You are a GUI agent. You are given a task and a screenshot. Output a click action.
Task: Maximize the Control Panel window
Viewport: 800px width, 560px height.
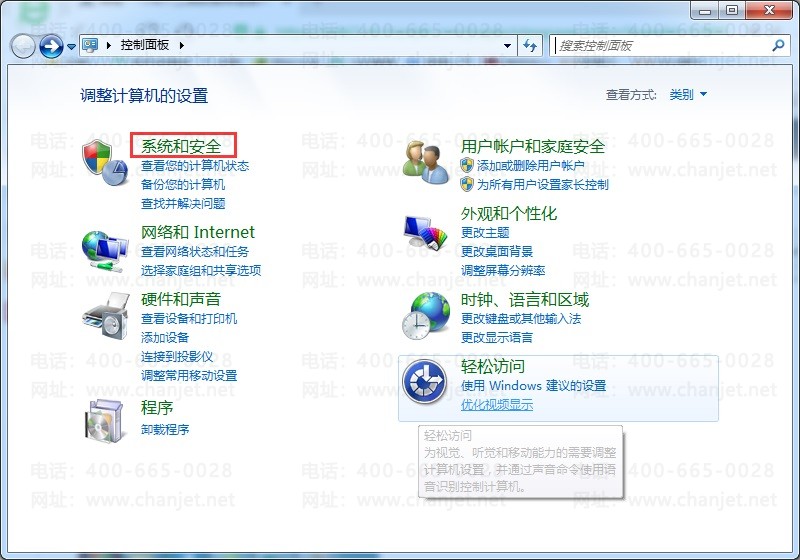pyautogui.click(x=732, y=10)
